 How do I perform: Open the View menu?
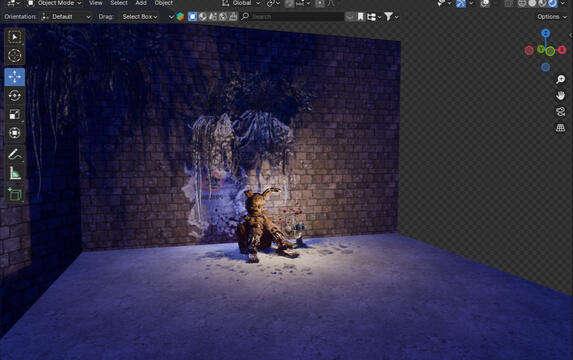pos(96,3)
